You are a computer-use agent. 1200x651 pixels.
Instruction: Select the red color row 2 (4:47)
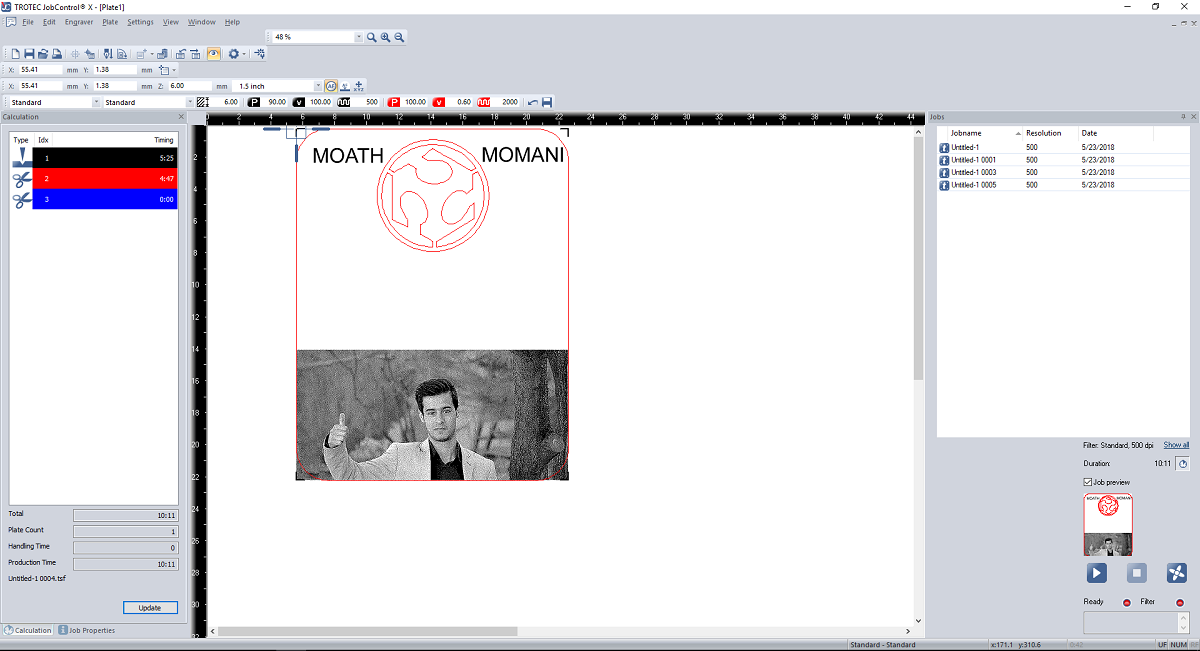(105, 179)
